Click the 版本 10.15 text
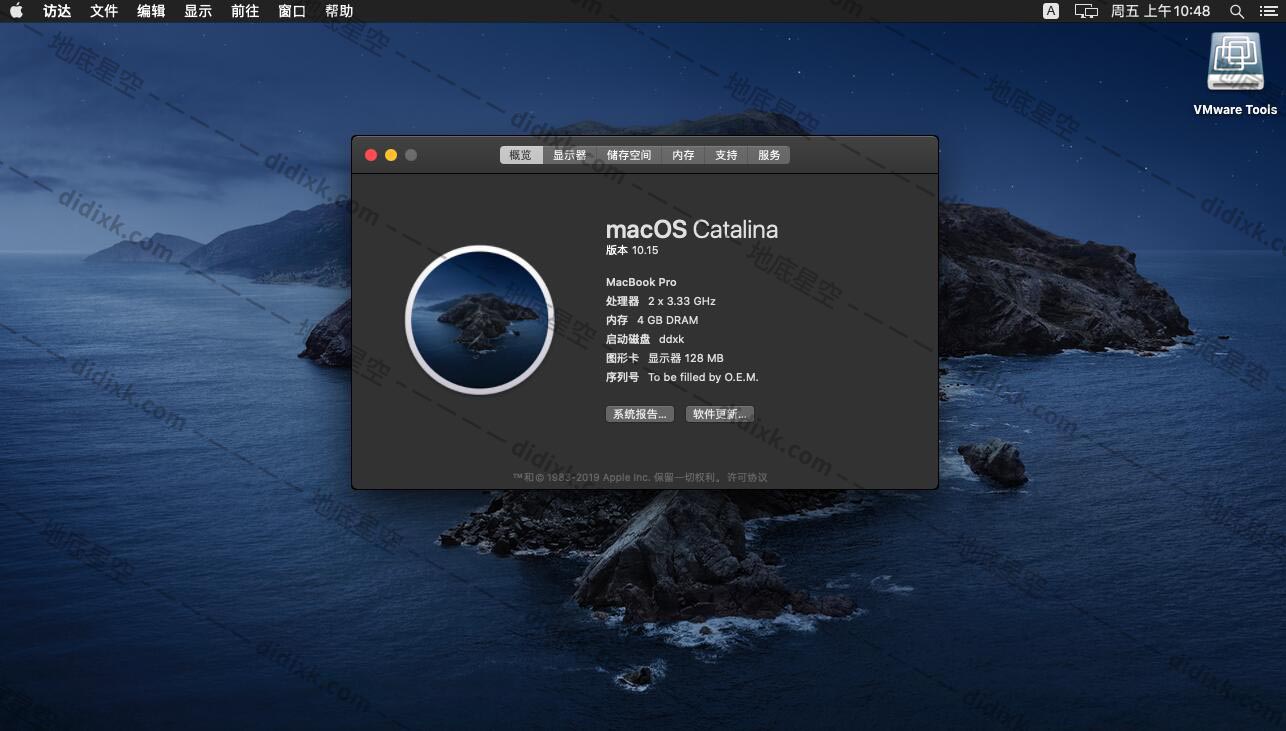The height and width of the screenshot is (731, 1286). click(x=632, y=250)
